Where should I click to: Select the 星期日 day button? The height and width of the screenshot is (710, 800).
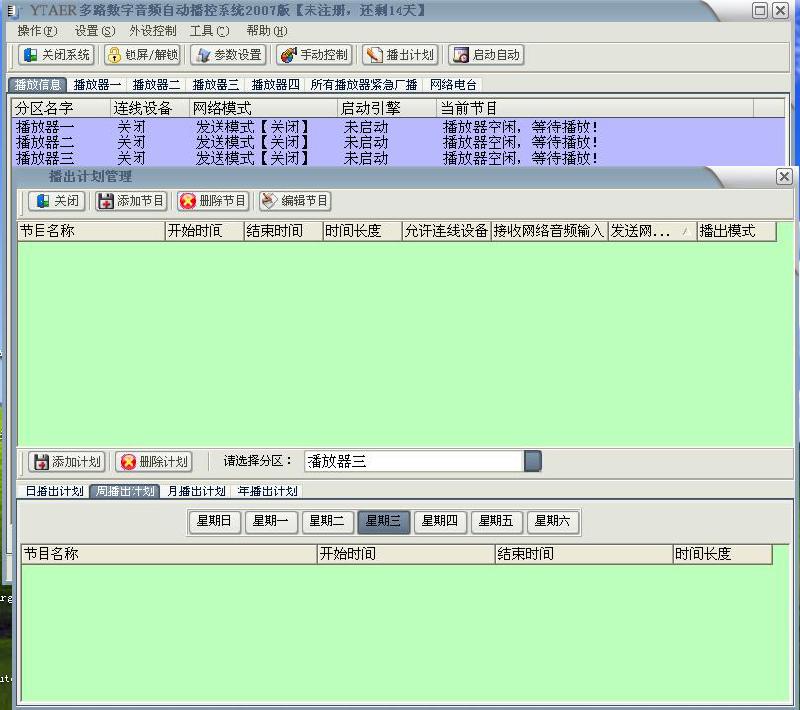(x=214, y=521)
